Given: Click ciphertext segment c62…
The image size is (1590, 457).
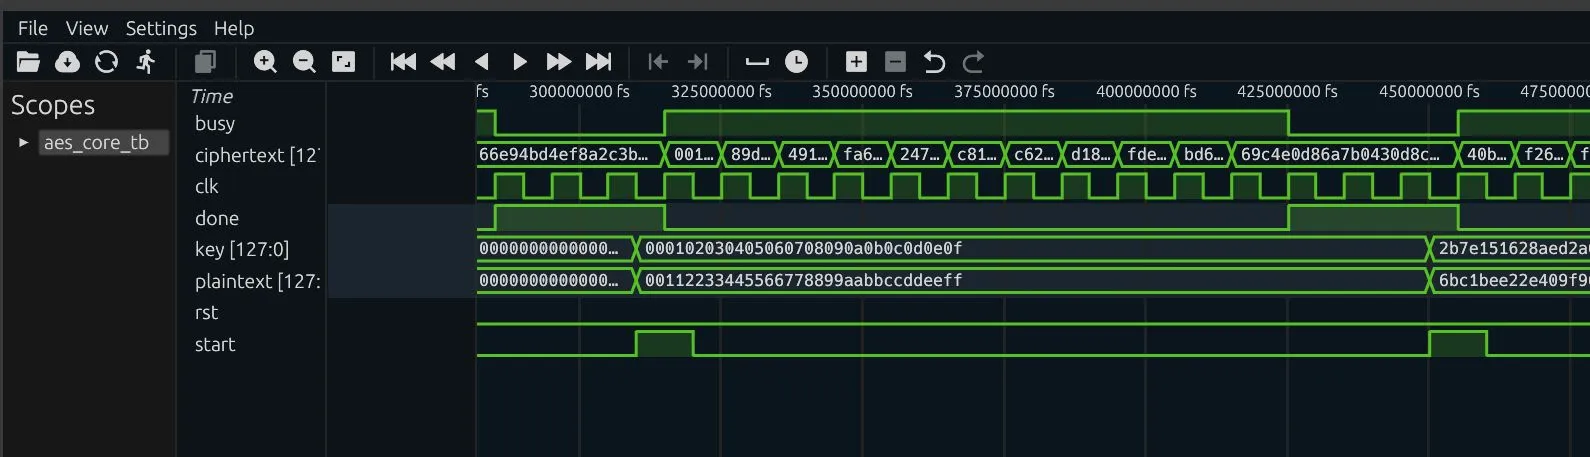Looking at the screenshot, I should pos(1034,154).
